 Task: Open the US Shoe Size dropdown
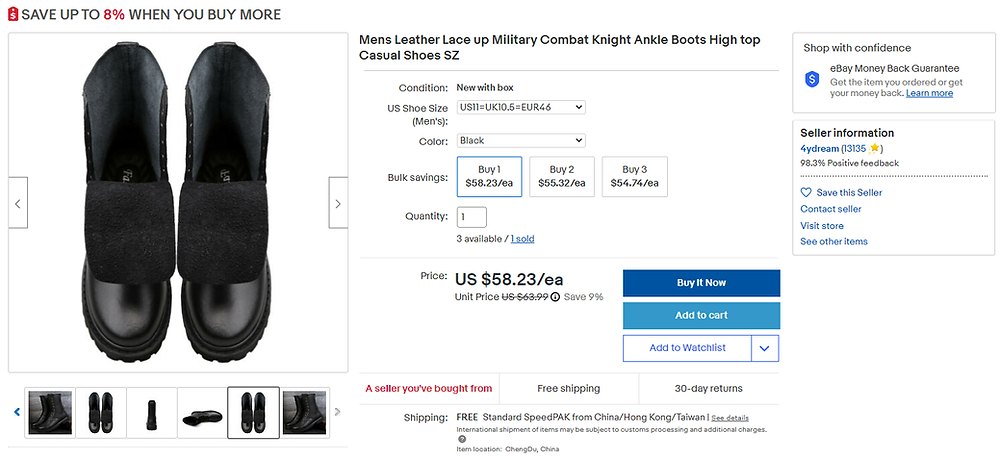click(520, 107)
